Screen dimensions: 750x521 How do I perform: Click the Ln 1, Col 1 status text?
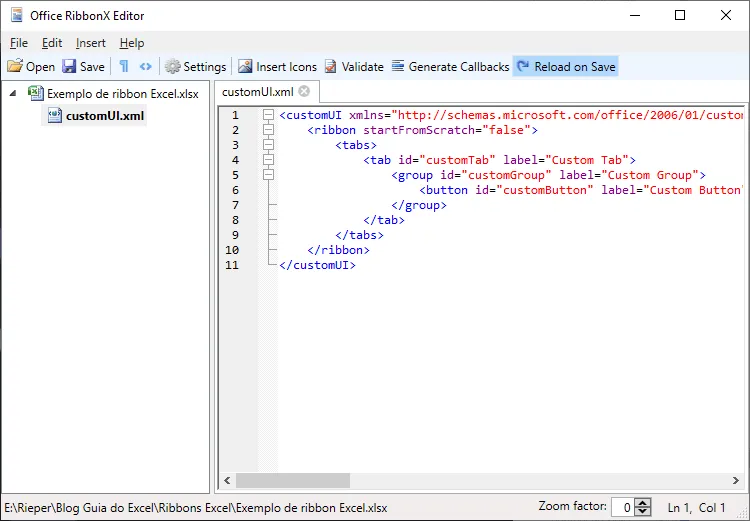click(x=696, y=507)
